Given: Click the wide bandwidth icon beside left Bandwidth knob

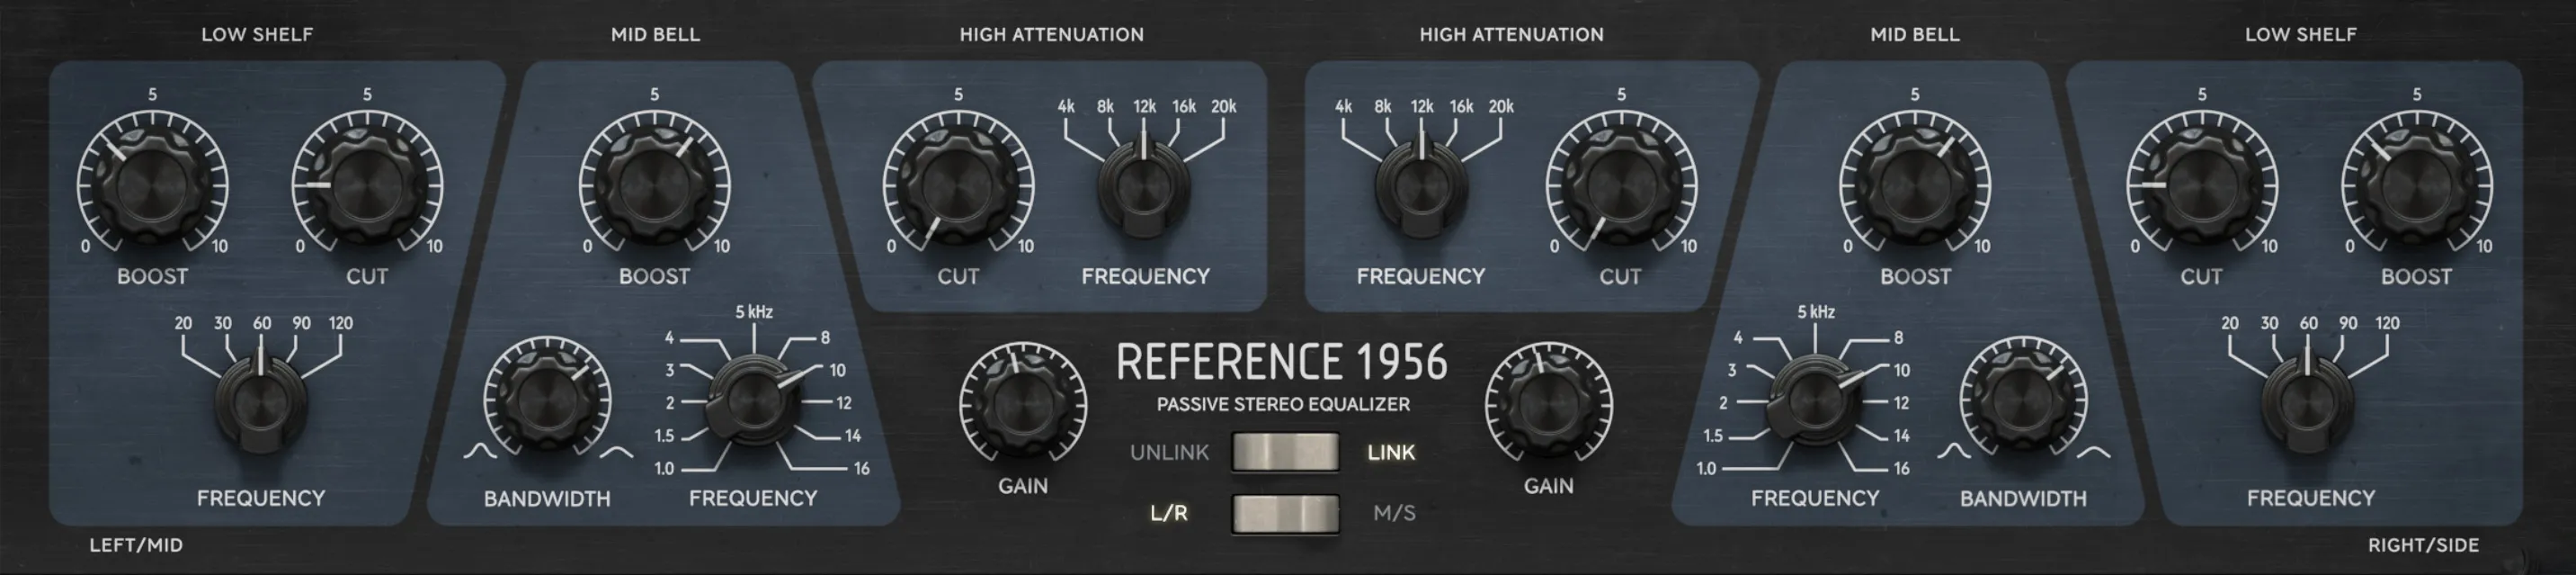Looking at the screenshot, I should 616,453.
